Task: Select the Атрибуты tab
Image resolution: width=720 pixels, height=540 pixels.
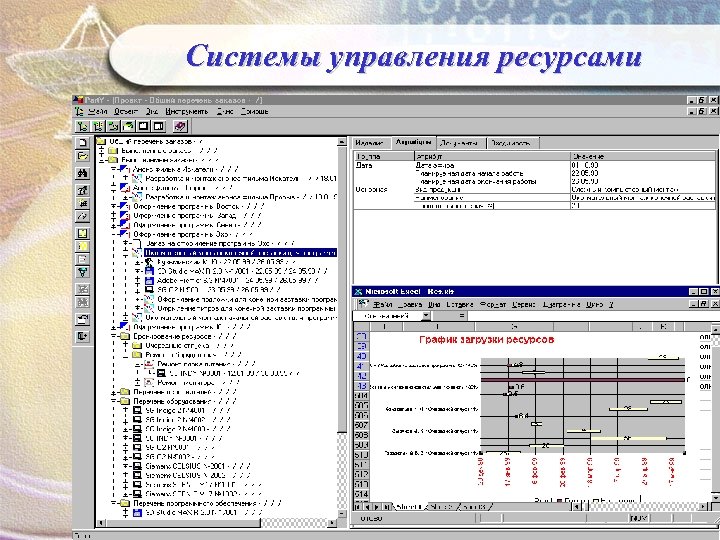Action: pyautogui.click(x=413, y=143)
